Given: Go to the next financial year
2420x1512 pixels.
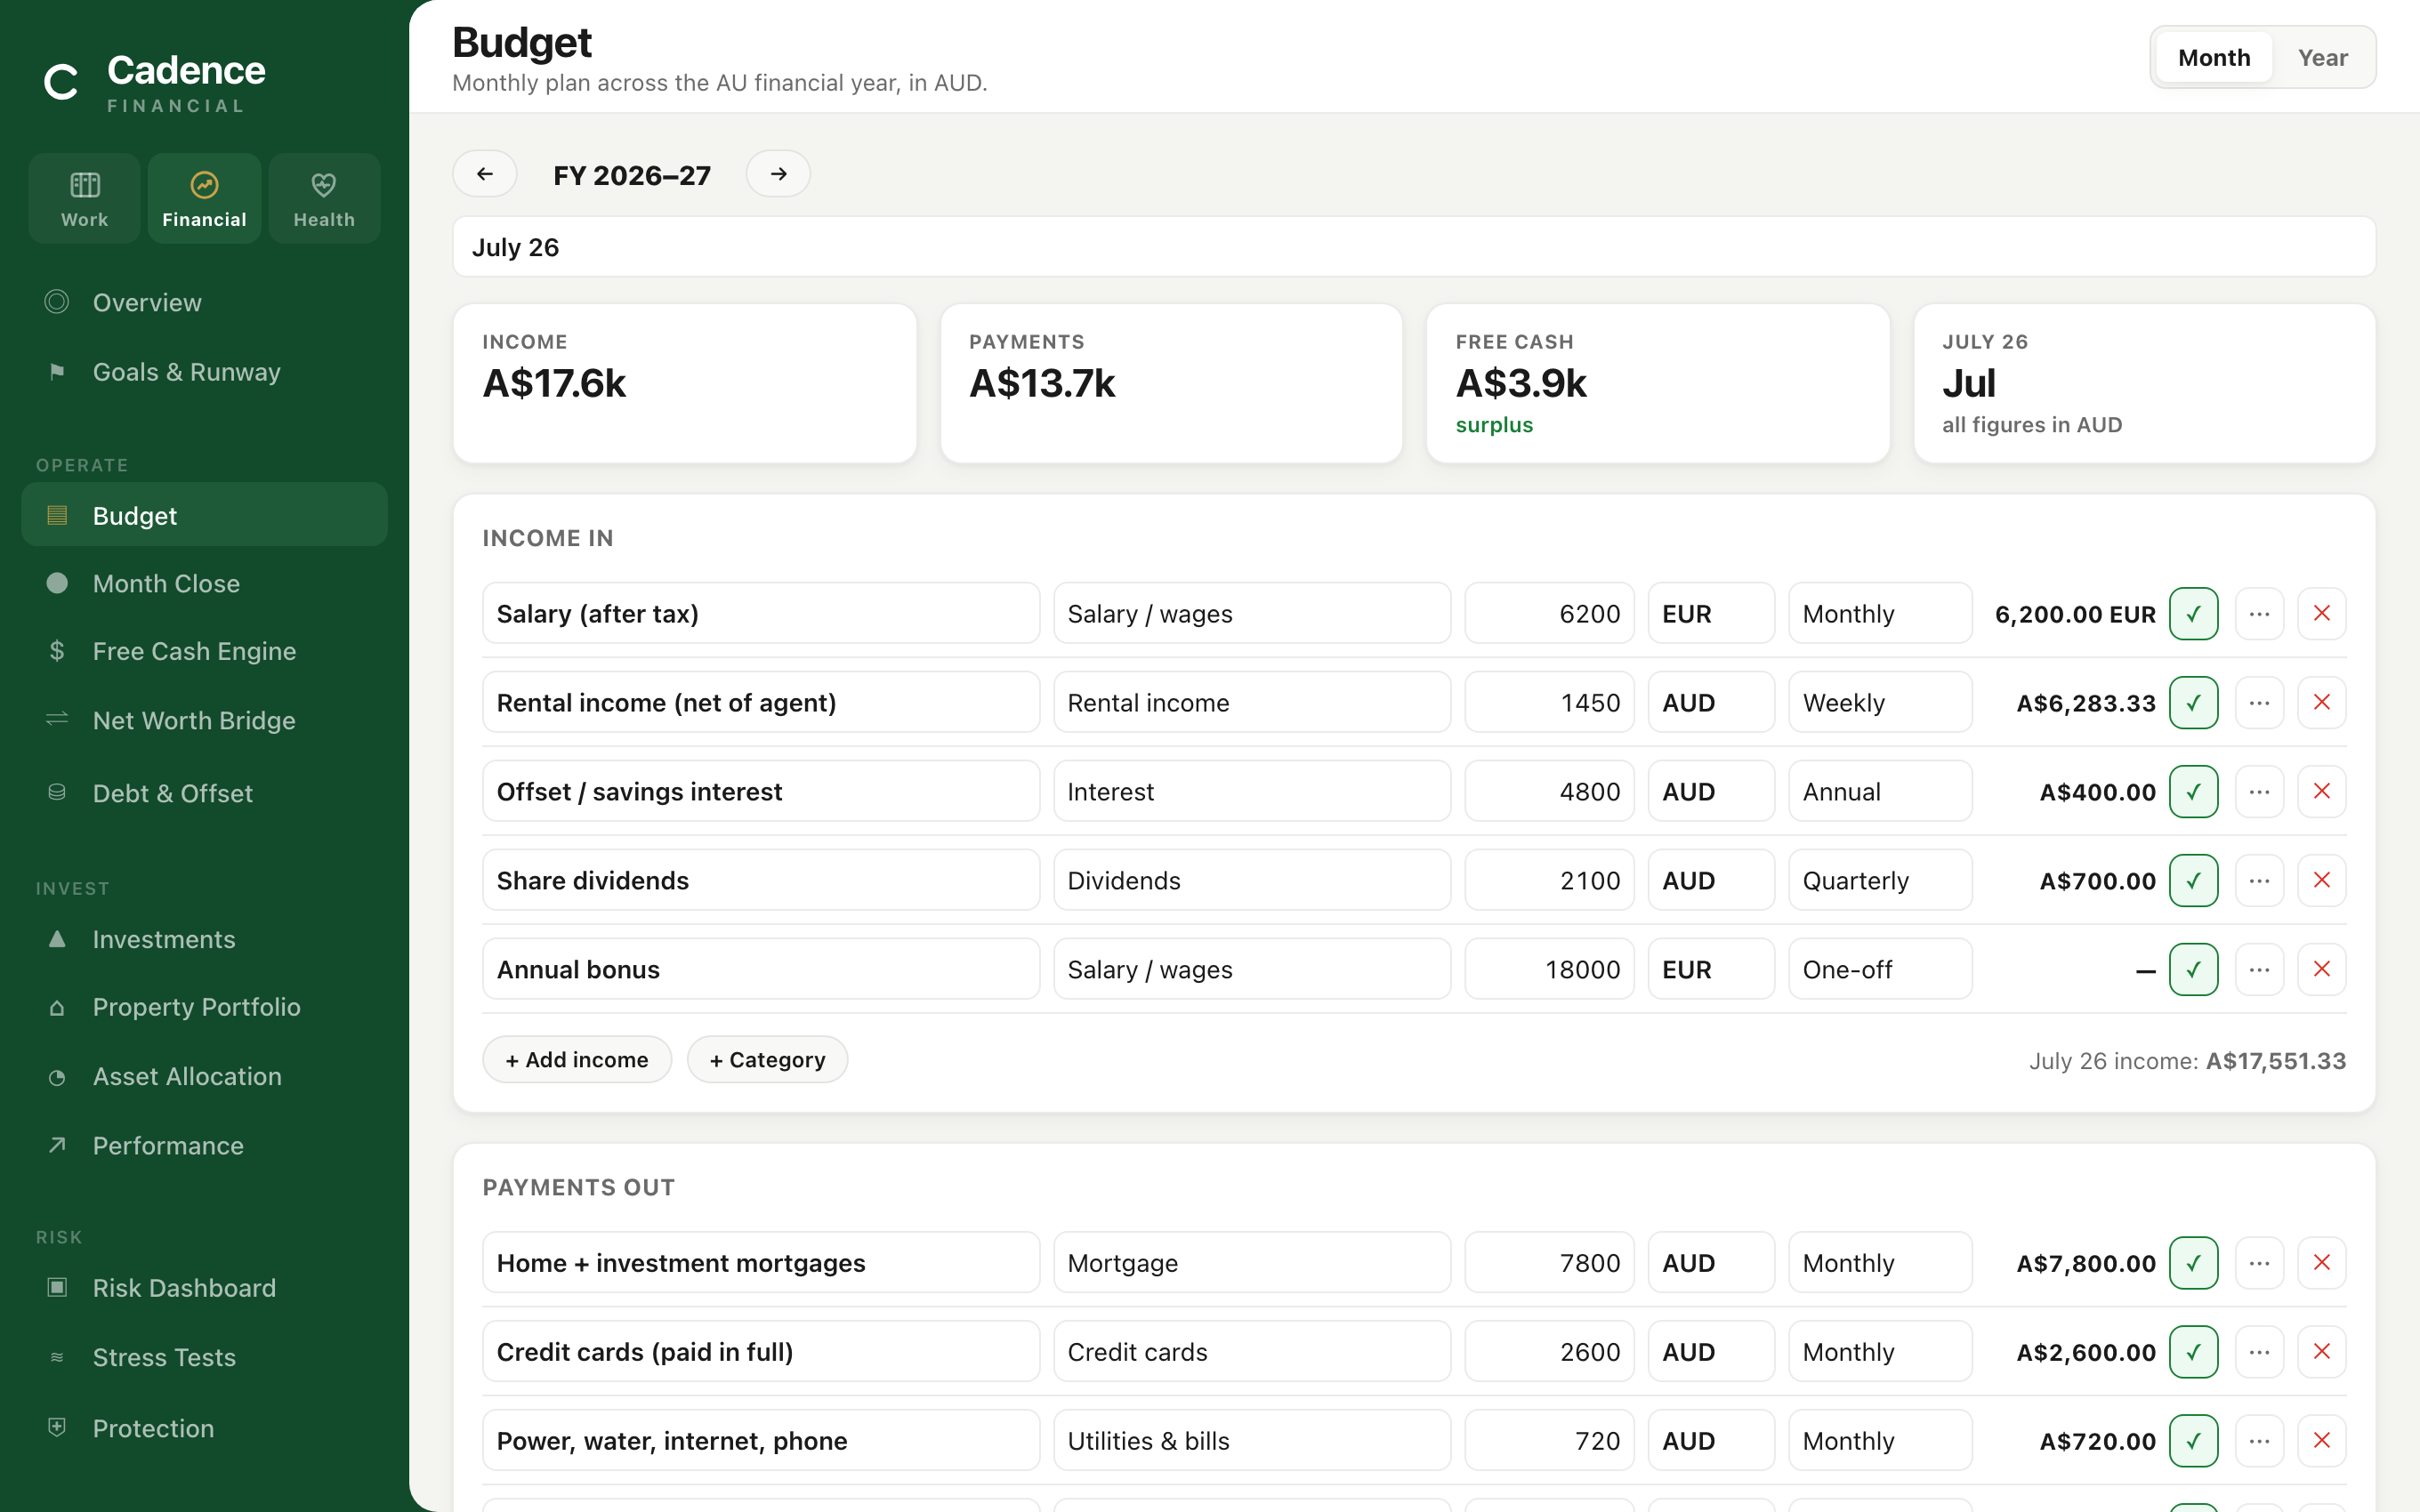Looking at the screenshot, I should [x=778, y=174].
